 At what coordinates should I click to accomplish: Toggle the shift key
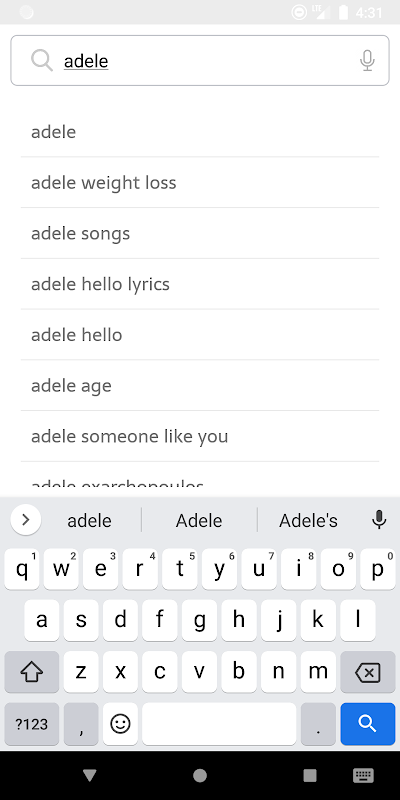(32, 672)
